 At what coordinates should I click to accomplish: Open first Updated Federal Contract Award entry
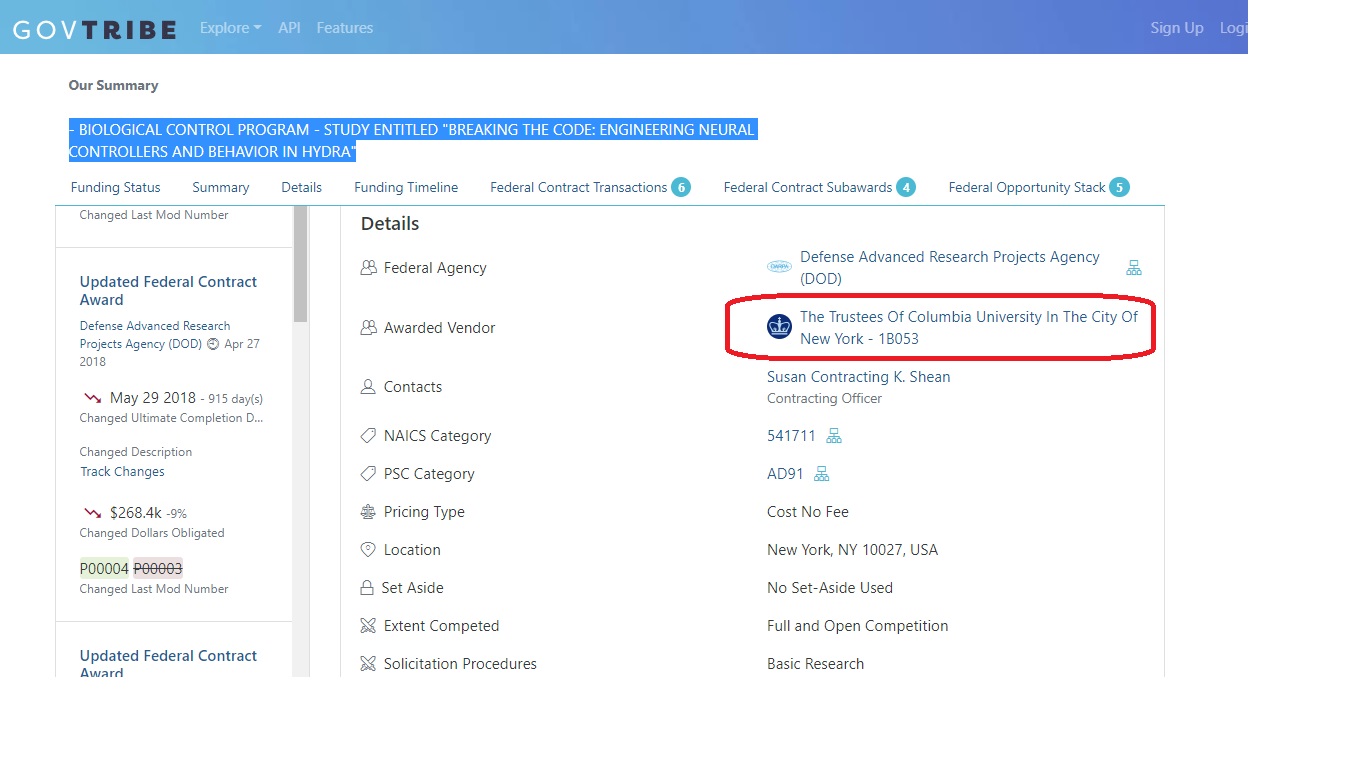tap(168, 291)
